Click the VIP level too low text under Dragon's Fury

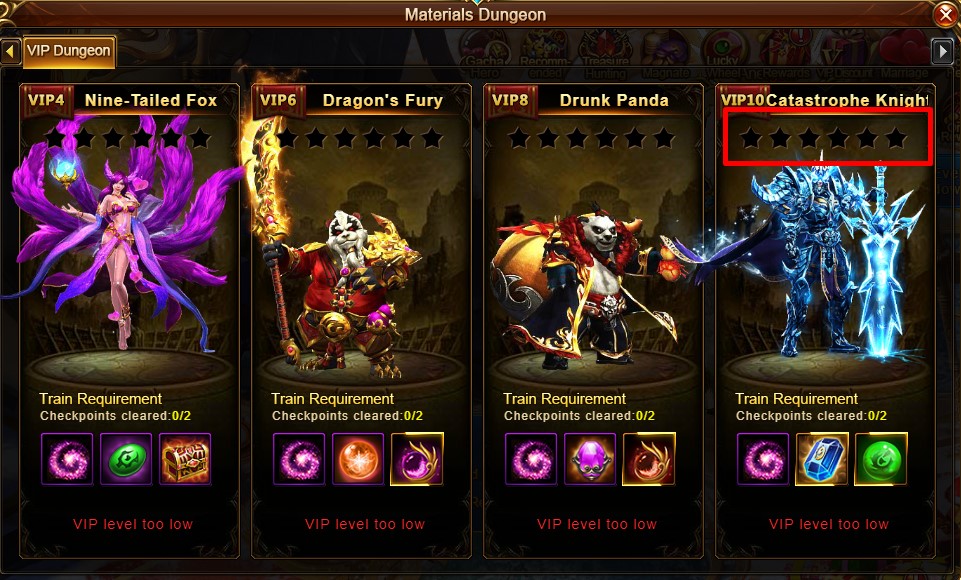[x=365, y=524]
